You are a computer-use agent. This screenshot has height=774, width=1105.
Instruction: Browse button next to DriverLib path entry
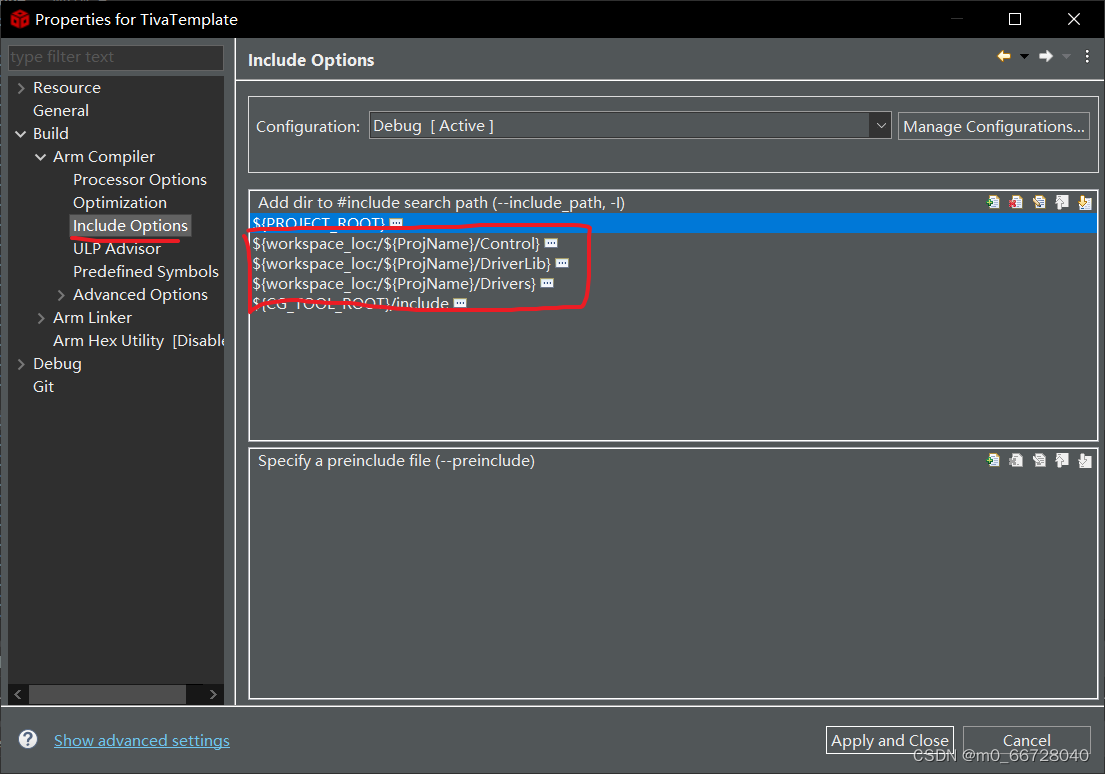pos(562,264)
